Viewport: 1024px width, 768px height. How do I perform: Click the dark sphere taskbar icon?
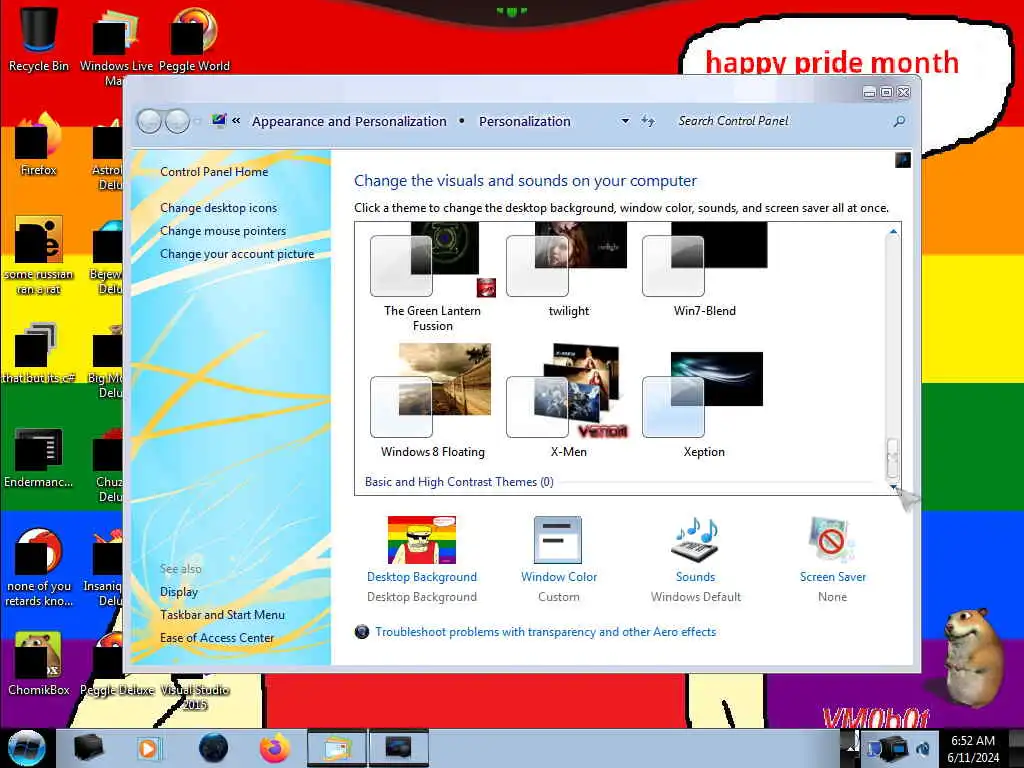point(213,748)
